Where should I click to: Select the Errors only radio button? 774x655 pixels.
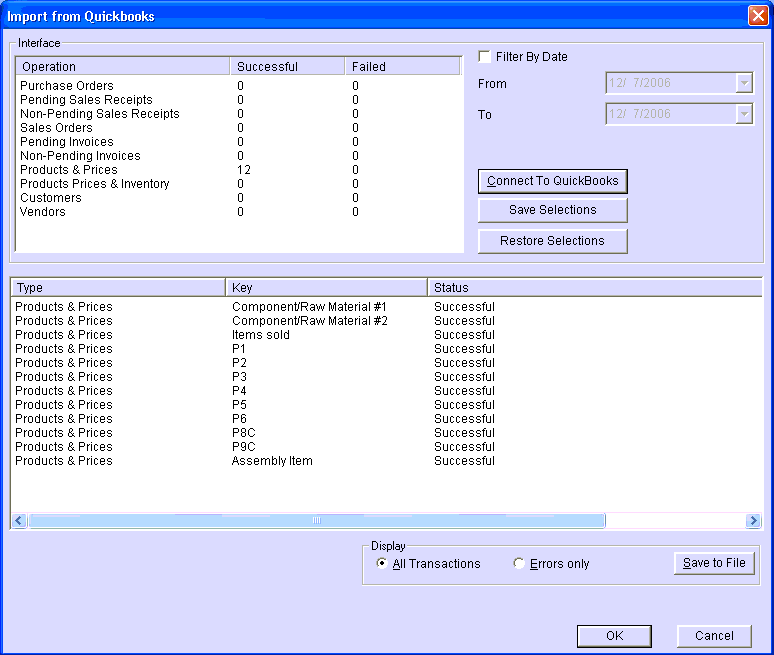519,563
